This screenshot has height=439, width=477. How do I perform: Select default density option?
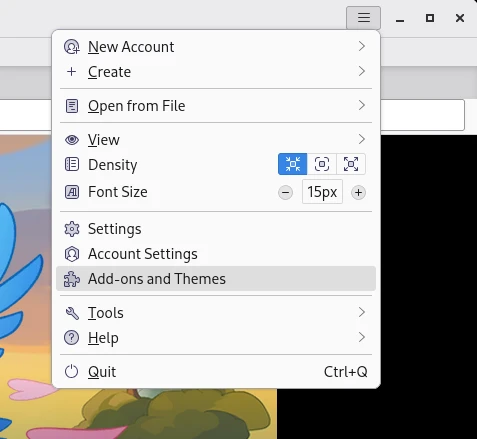pyautogui.click(x=322, y=164)
